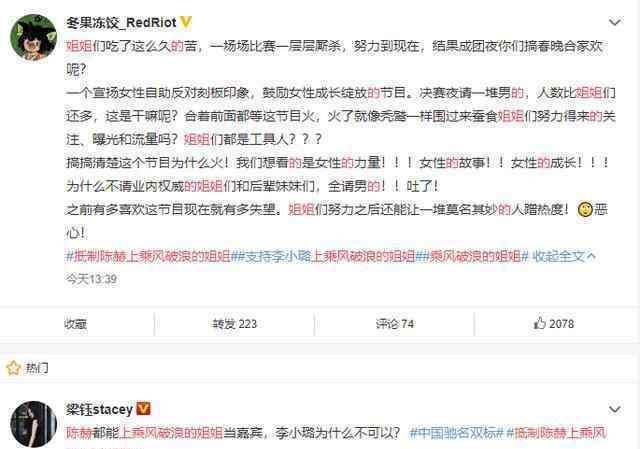Click the emoji face before 恶心
Screen dimensions: 640x449
tap(585, 210)
